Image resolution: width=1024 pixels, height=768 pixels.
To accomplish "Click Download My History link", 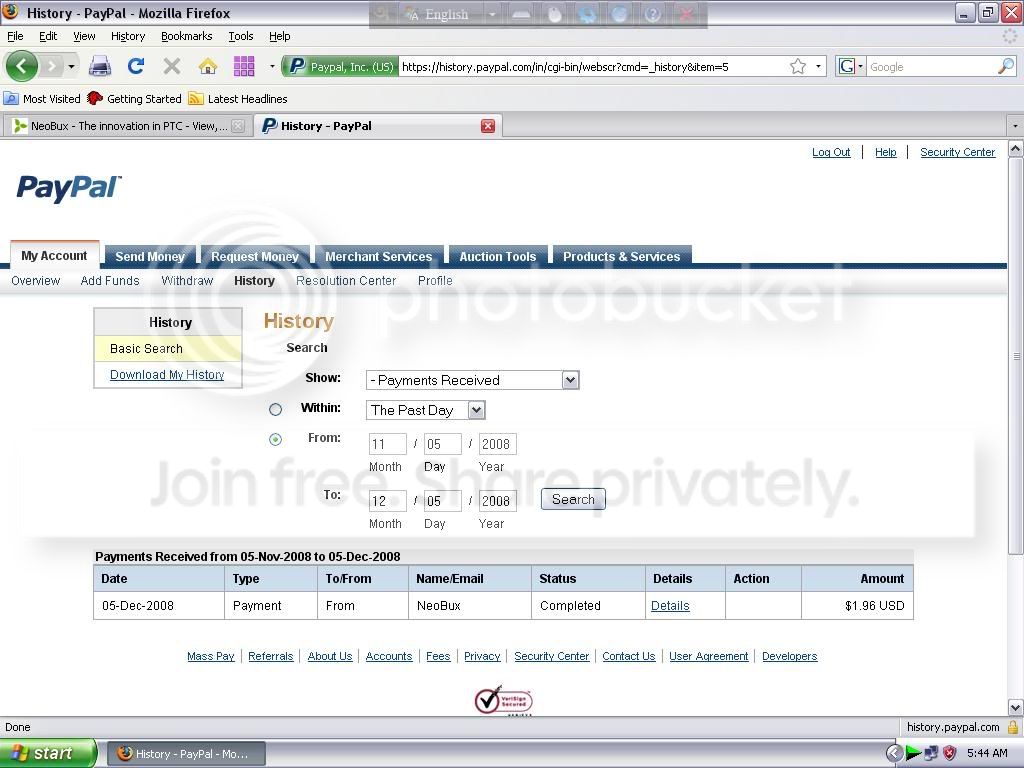I will coord(167,375).
